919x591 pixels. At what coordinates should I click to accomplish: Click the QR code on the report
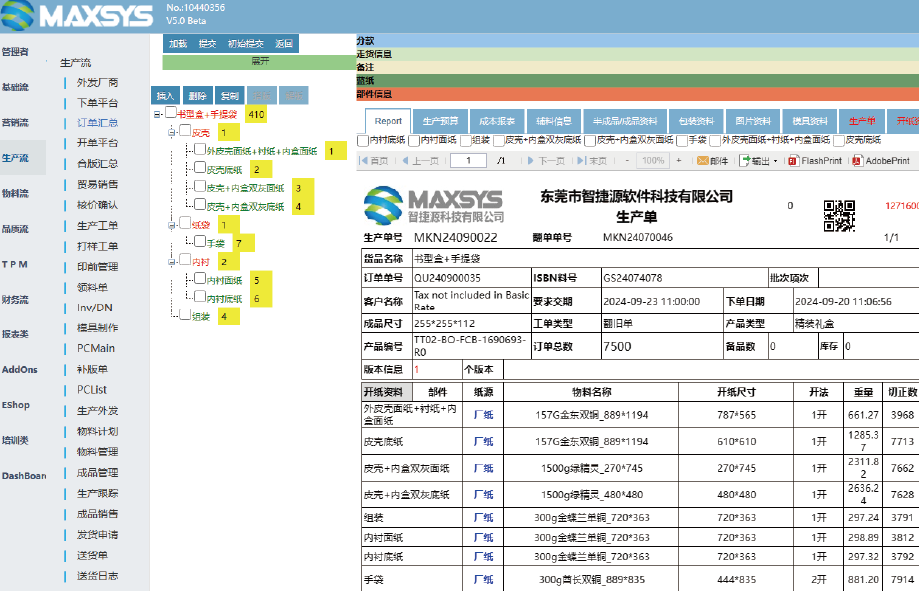pyautogui.click(x=839, y=215)
